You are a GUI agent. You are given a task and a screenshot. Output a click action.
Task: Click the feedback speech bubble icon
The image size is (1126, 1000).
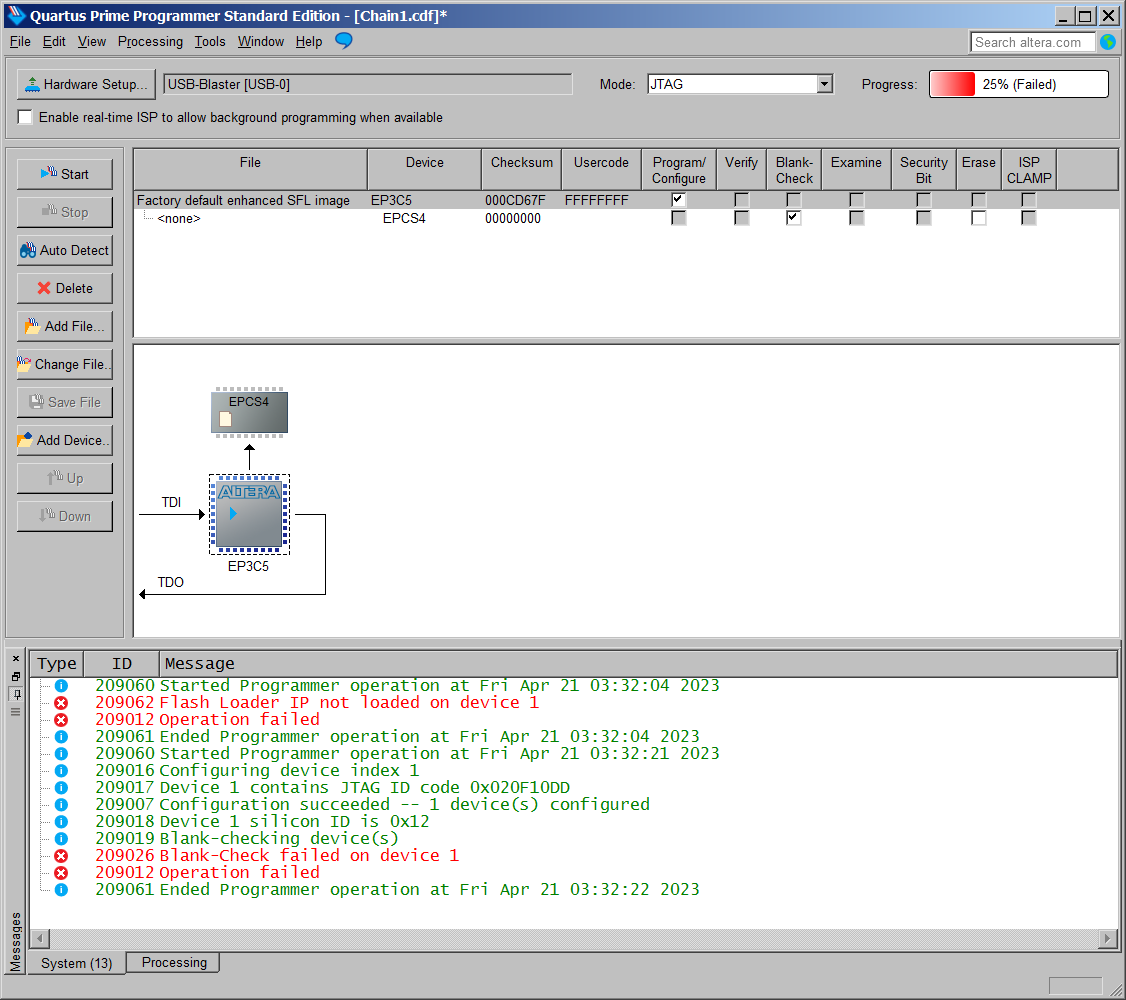coord(344,41)
